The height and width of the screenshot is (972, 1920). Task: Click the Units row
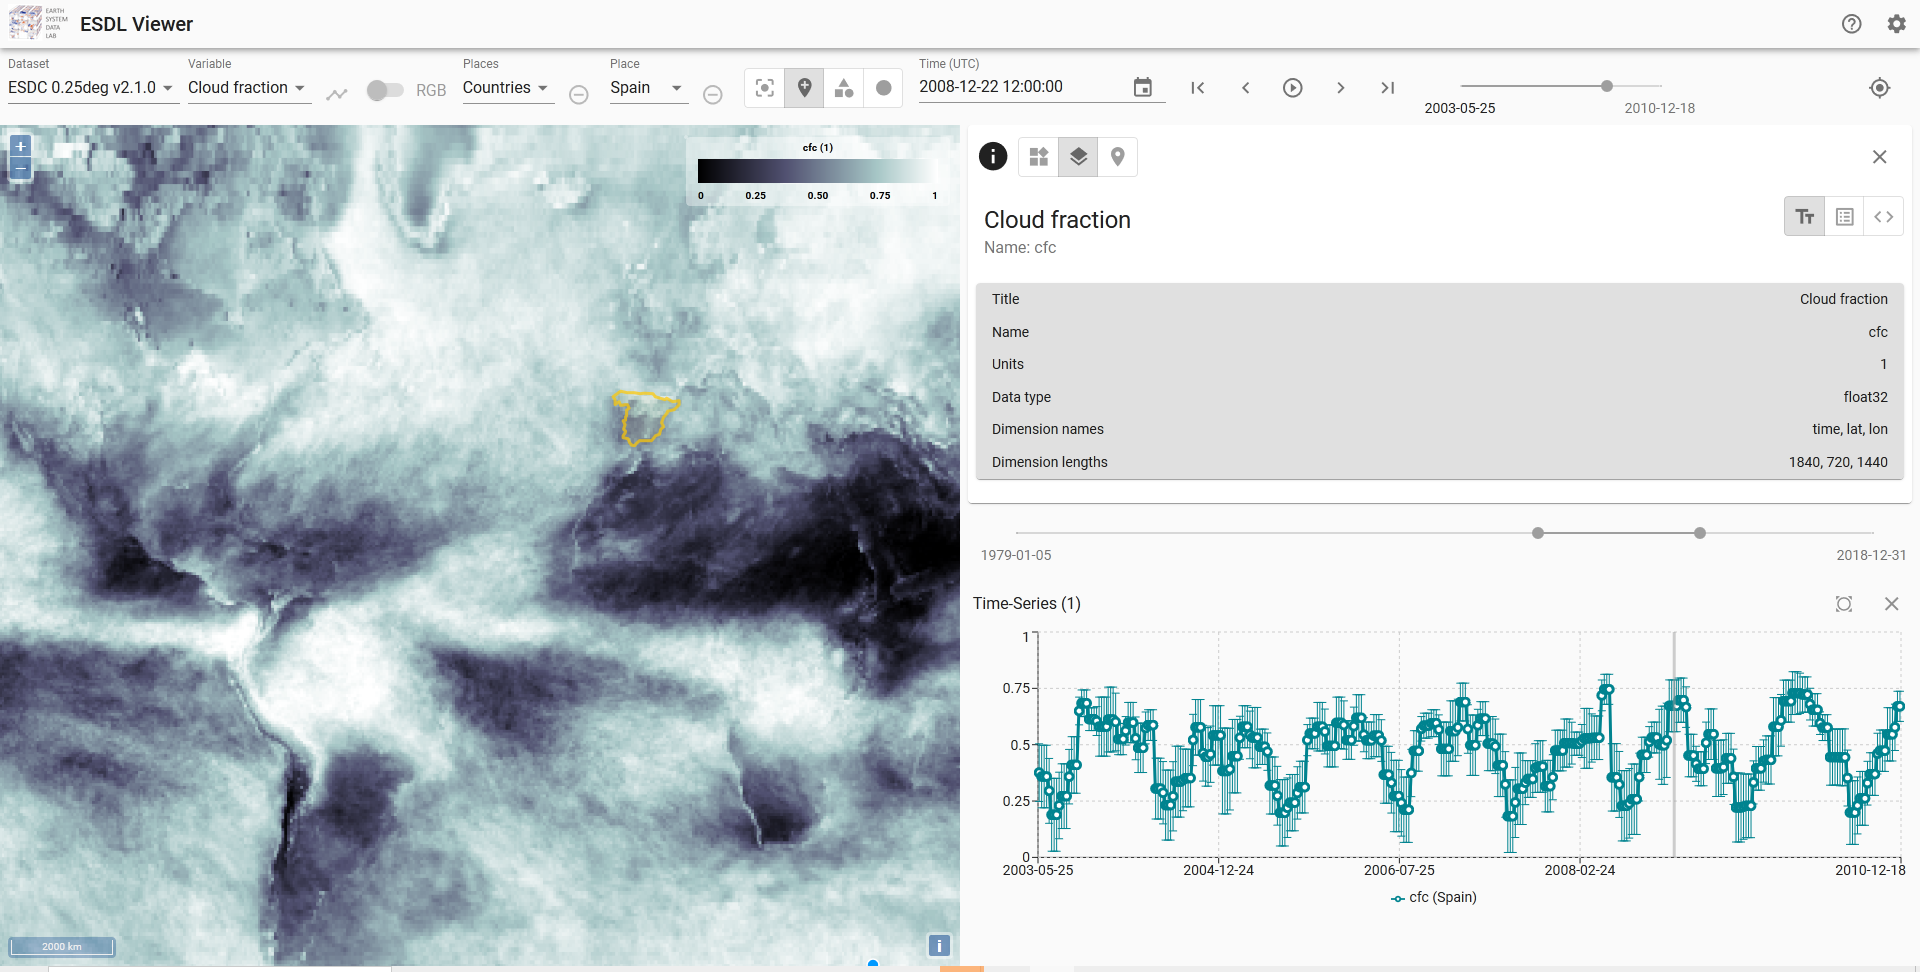click(x=1440, y=364)
